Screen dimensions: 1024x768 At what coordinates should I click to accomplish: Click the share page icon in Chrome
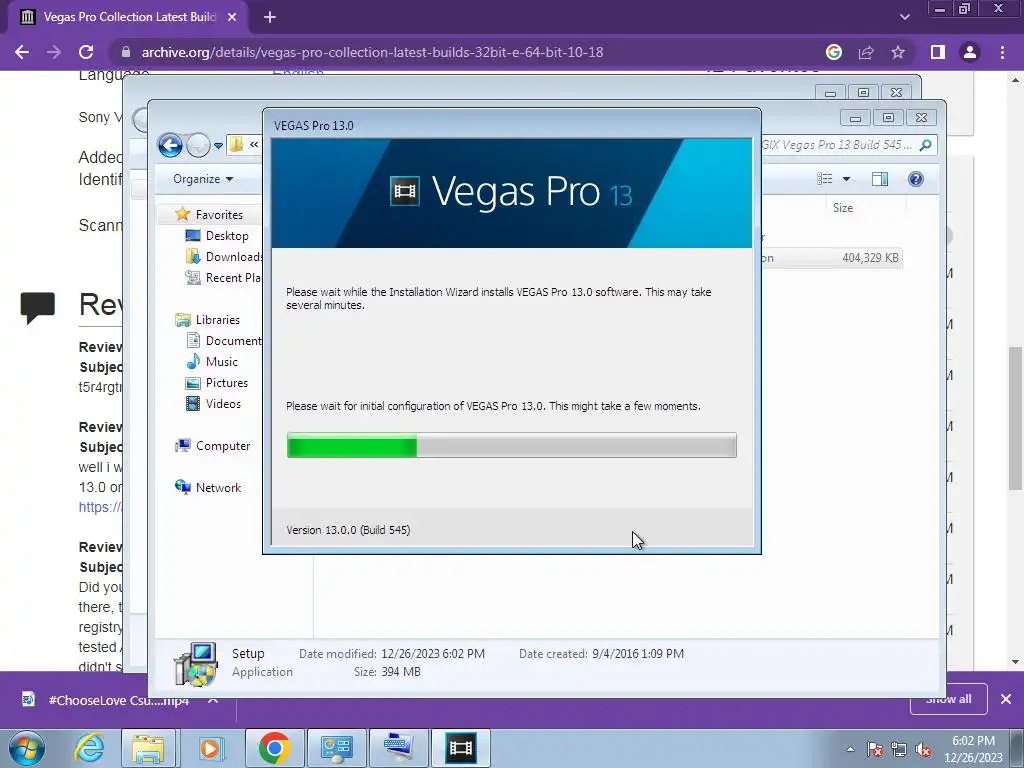866,52
